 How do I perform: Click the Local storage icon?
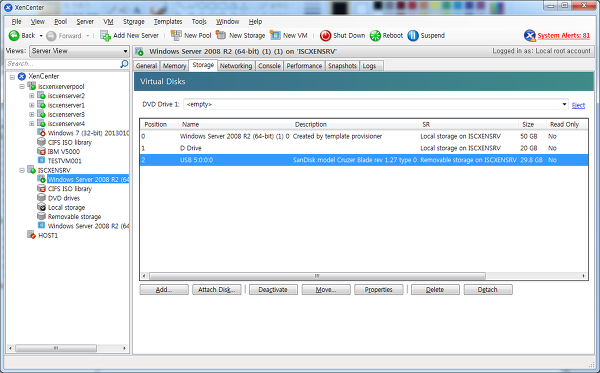[x=41, y=207]
